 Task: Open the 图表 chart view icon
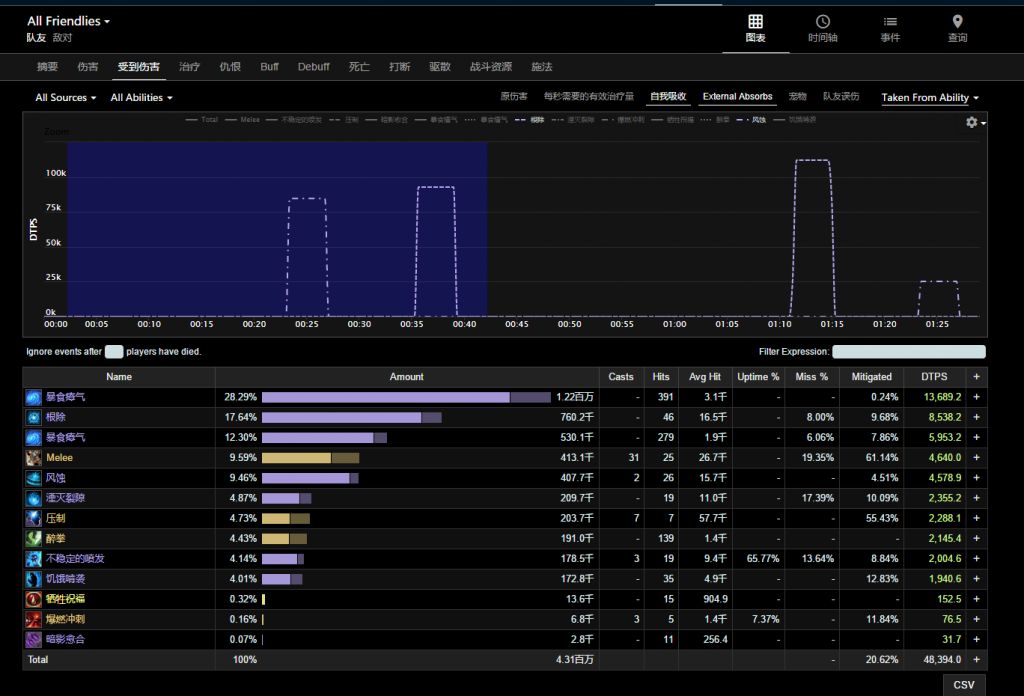pyautogui.click(x=755, y=22)
